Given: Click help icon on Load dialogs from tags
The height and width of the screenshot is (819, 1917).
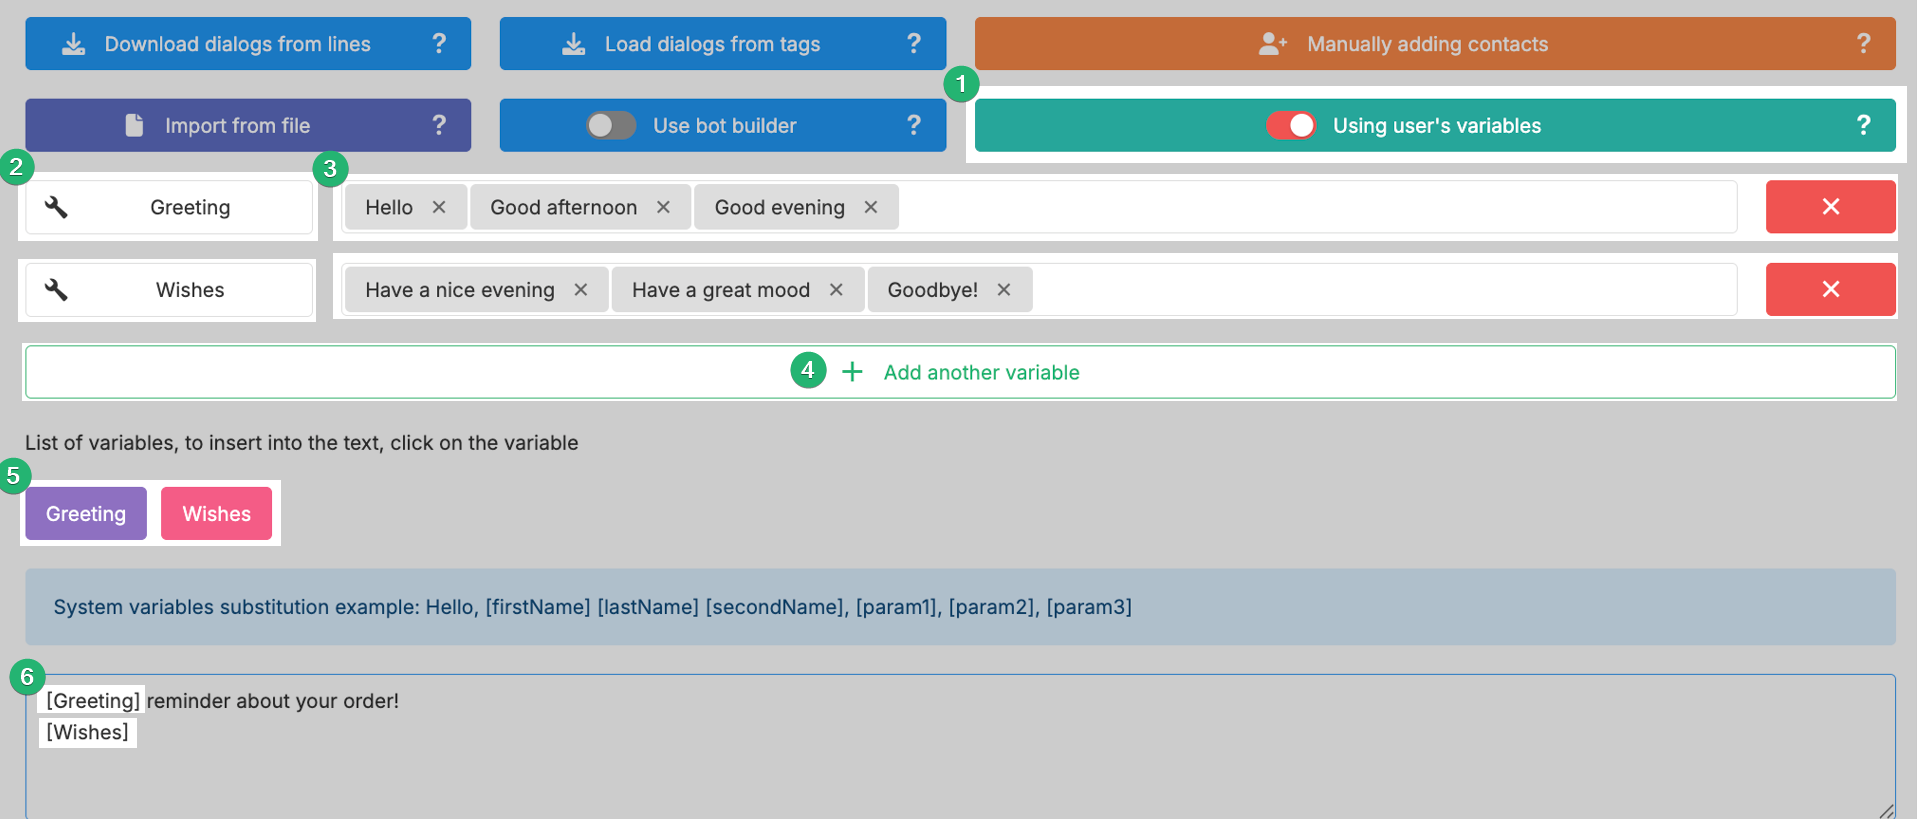Looking at the screenshot, I should (x=913, y=43).
